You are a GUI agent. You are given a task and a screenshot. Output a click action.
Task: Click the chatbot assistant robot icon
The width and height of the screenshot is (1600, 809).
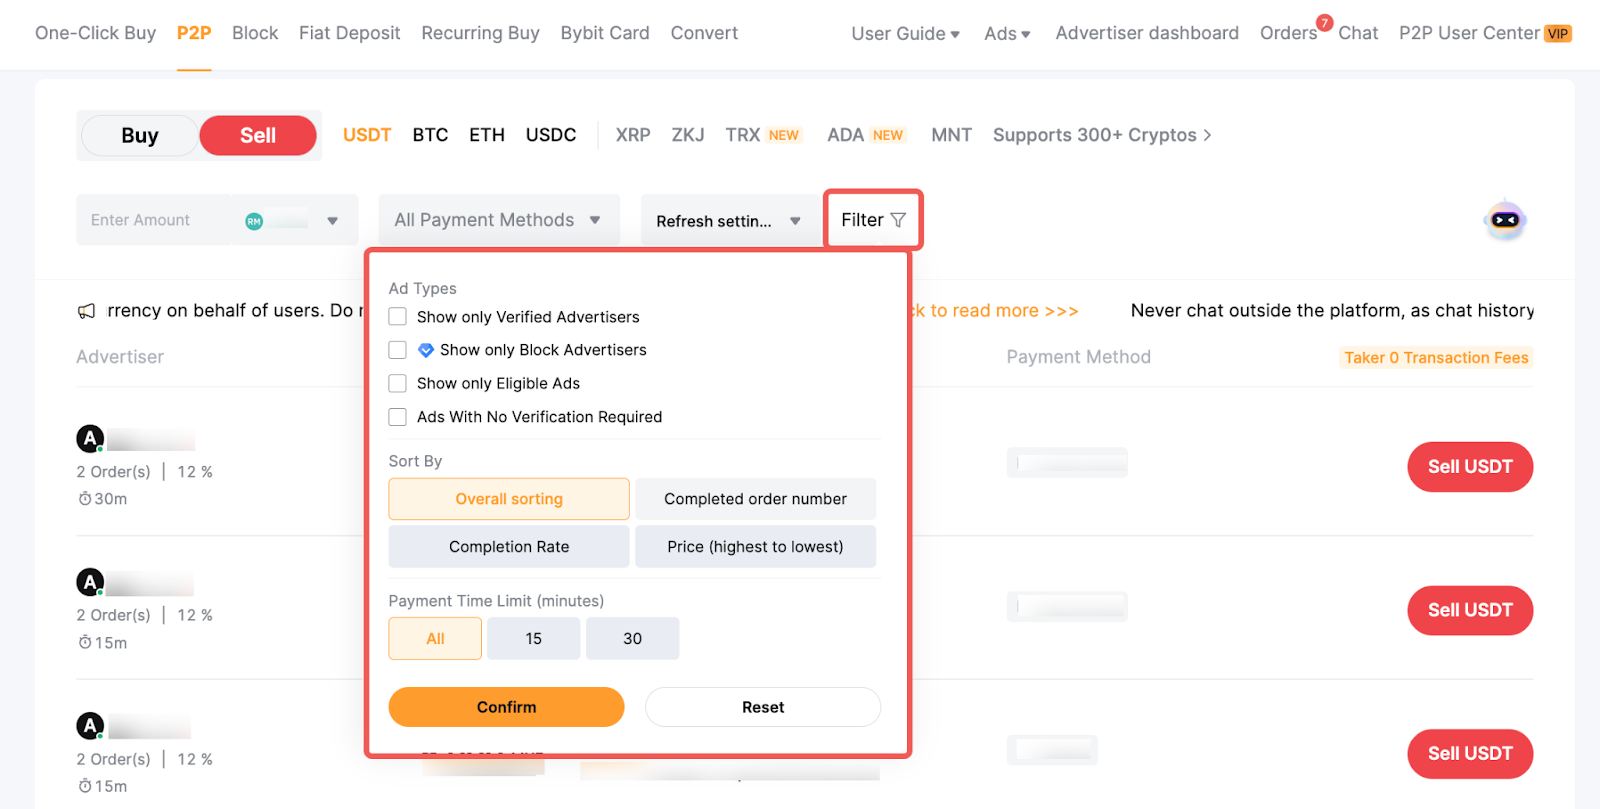(x=1505, y=220)
